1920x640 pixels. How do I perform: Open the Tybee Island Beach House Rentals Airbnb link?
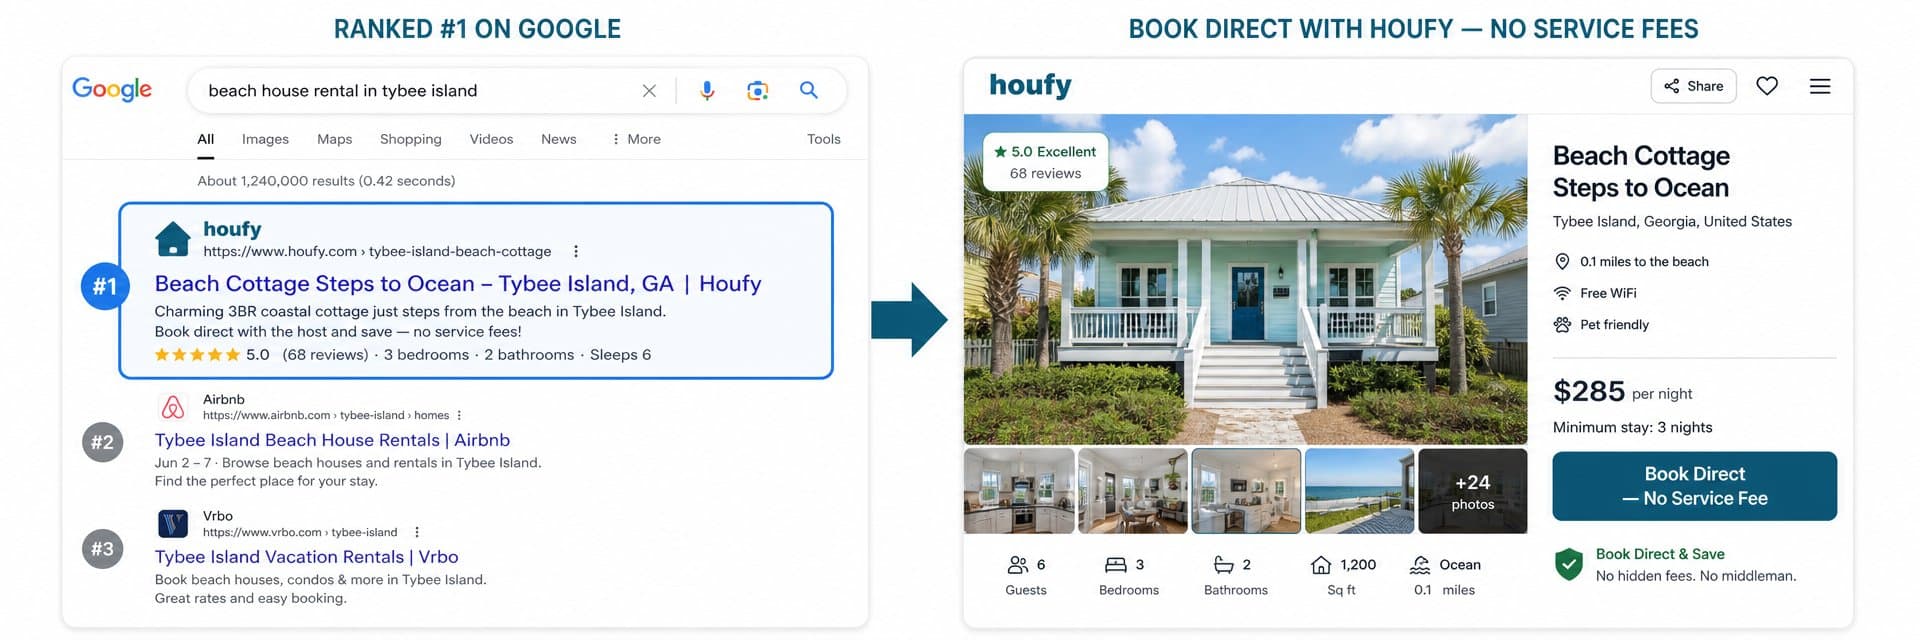[332, 440]
